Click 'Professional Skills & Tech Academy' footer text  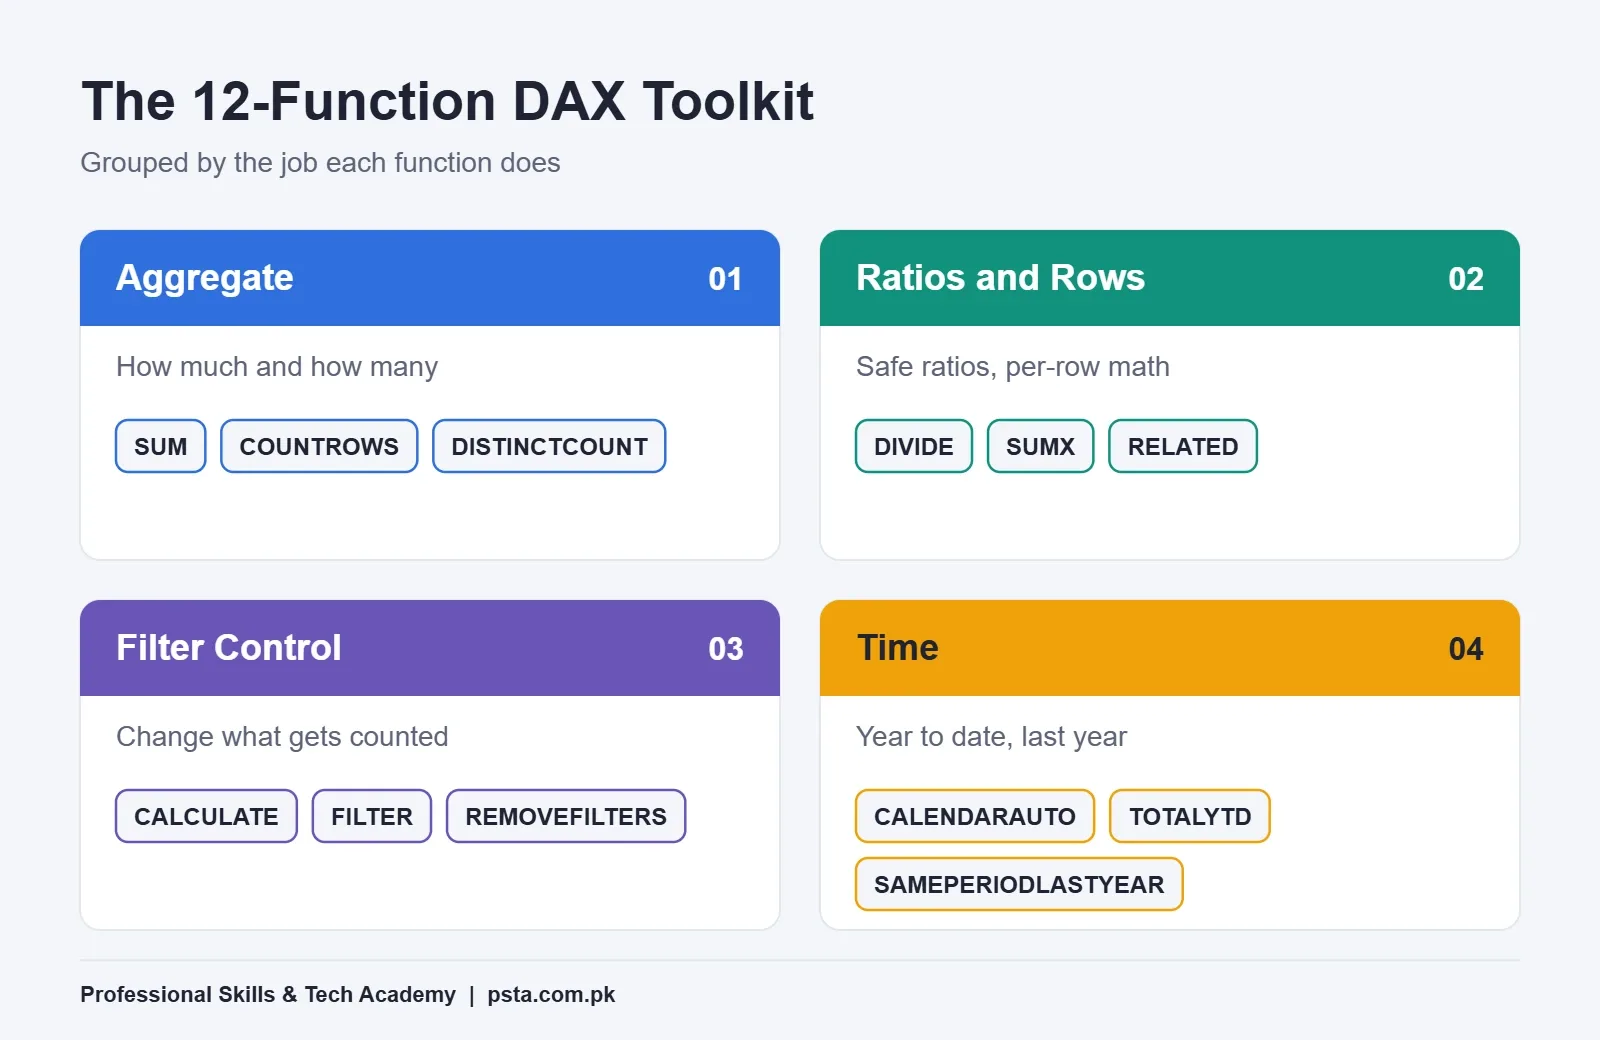[268, 994]
